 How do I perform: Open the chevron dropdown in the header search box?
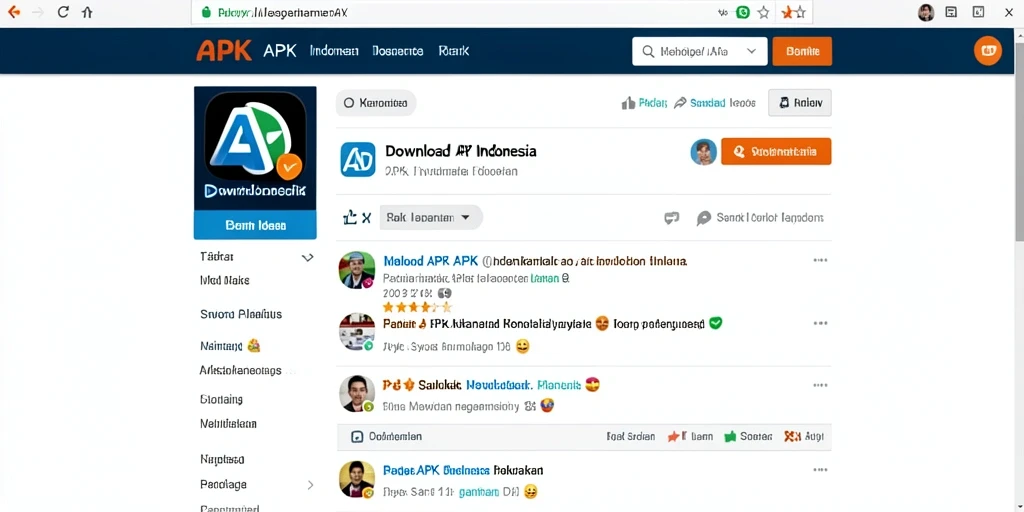pyautogui.click(x=751, y=51)
